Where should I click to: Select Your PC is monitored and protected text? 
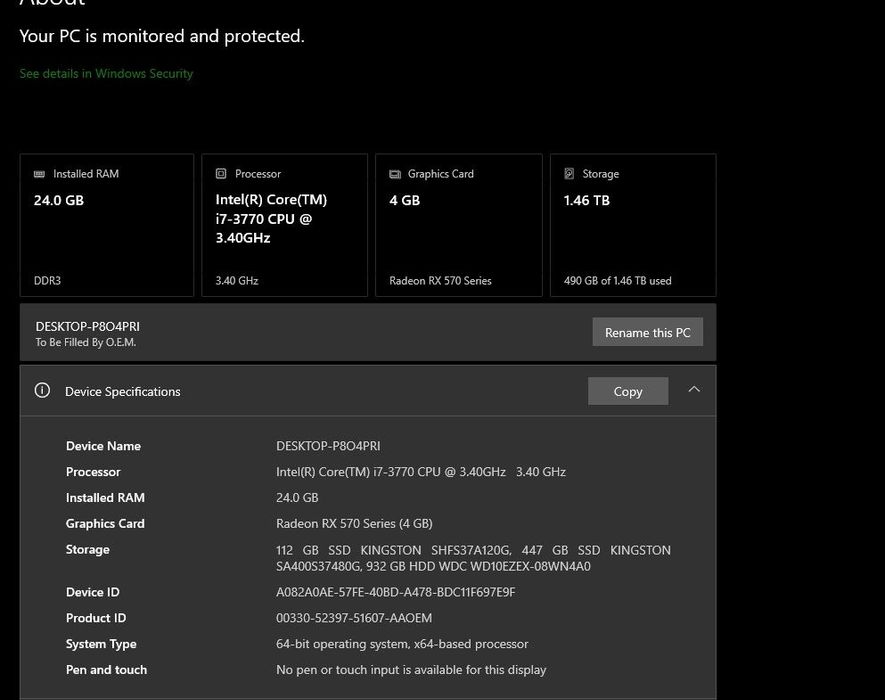(161, 36)
